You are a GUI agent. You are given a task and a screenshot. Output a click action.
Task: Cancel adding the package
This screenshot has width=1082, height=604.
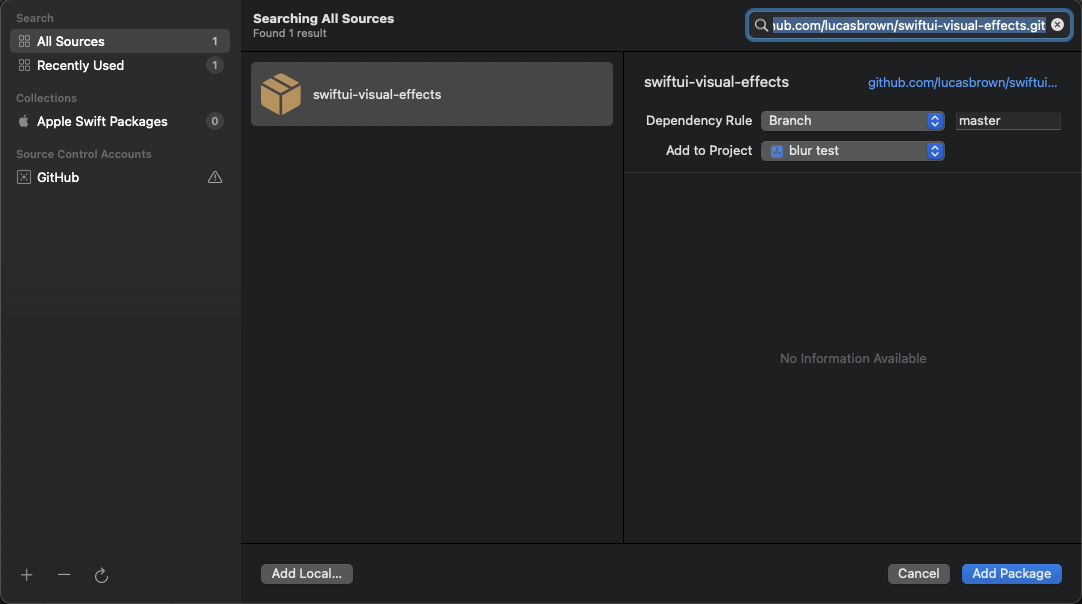(918, 574)
